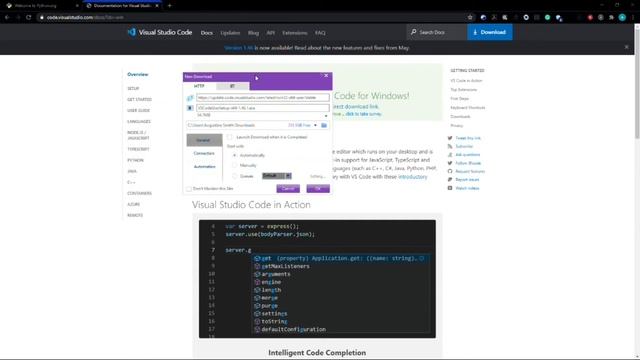This screenshot has height=360, width=640.
Task: Select the Queue start option
Action: coord(234,176)
